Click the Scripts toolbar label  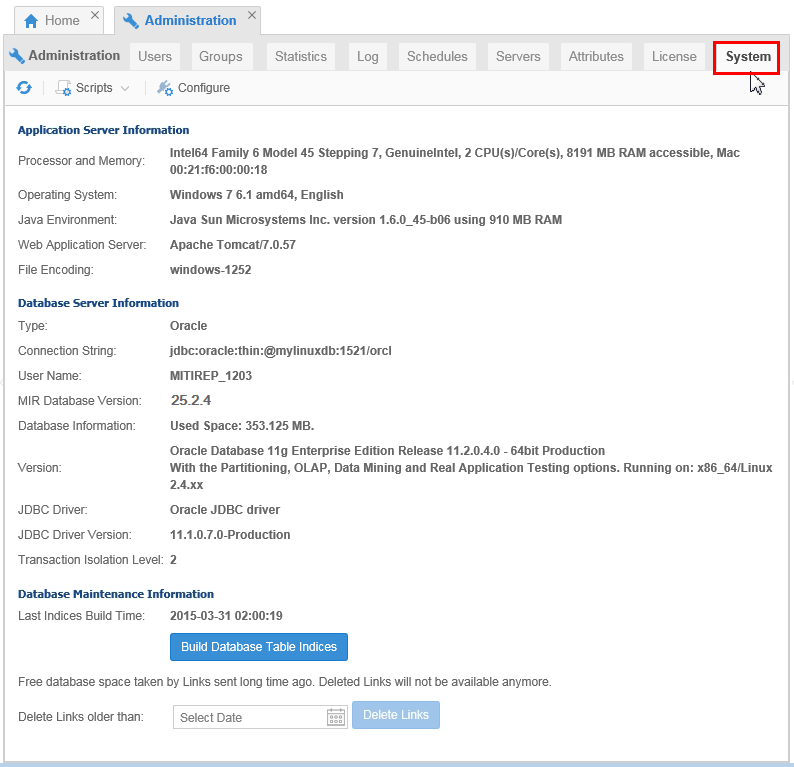pos(94,88)
